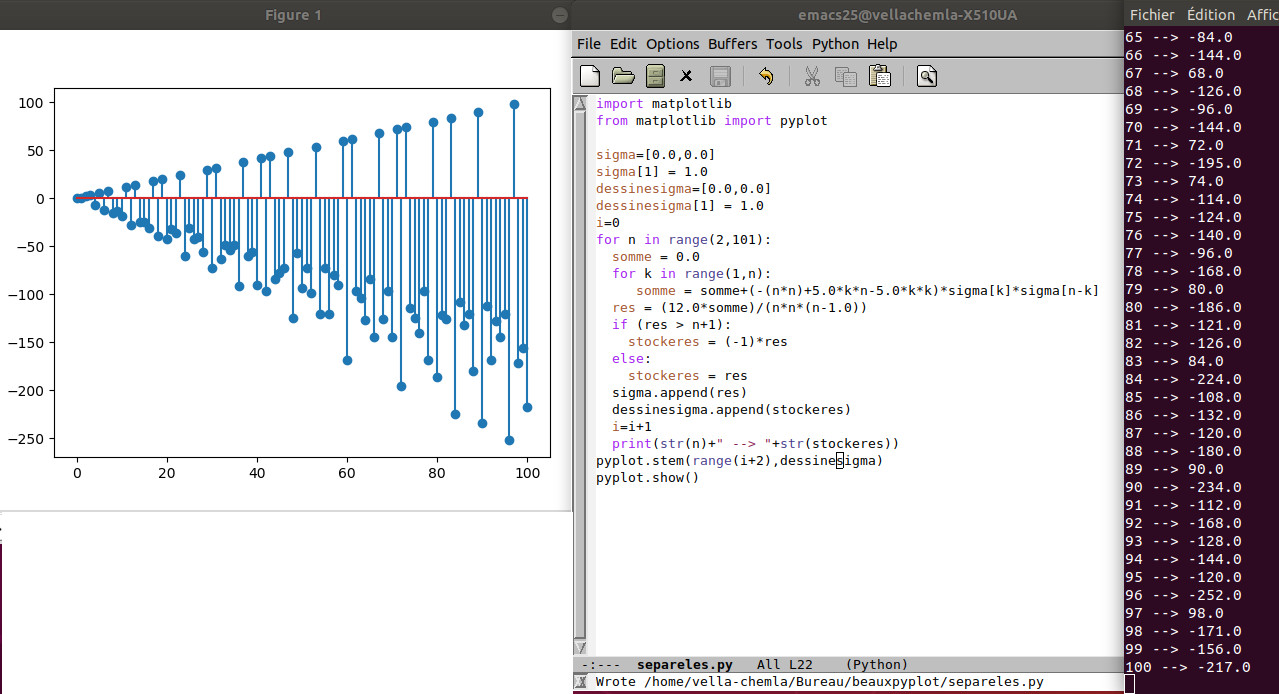Open the Help menu in Emacs
Viewport: 1279px width, 694px height.
coord(882,44)
